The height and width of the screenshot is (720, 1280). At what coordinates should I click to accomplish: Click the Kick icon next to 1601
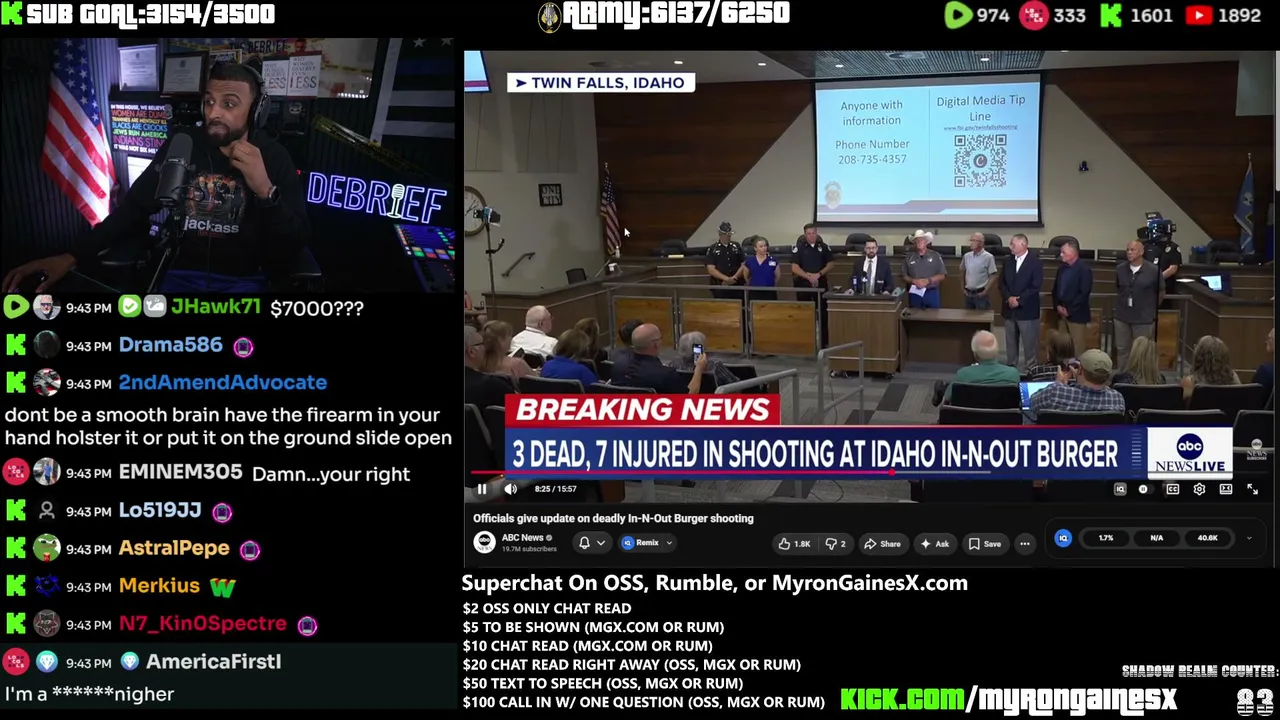point(1110,15)
